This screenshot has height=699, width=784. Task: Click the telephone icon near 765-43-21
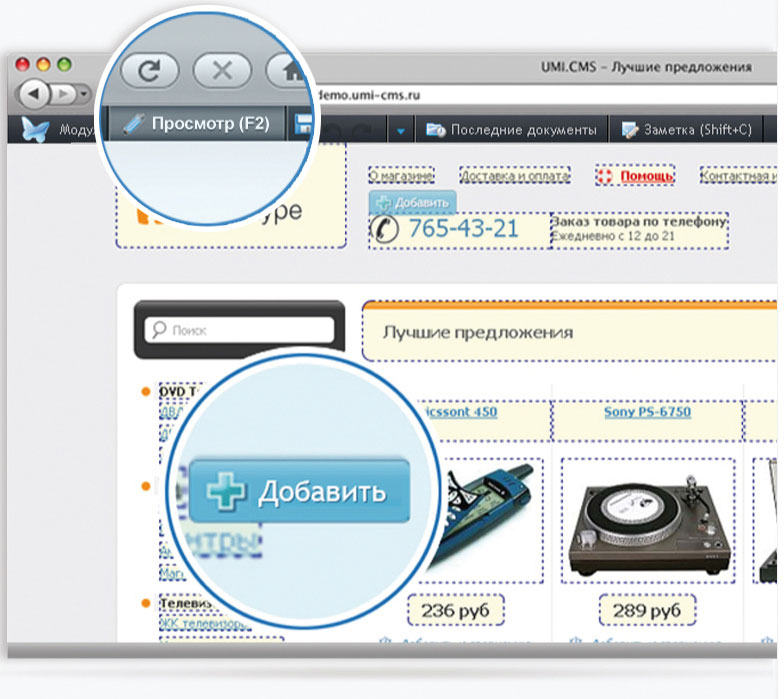[x=384, y=230]
